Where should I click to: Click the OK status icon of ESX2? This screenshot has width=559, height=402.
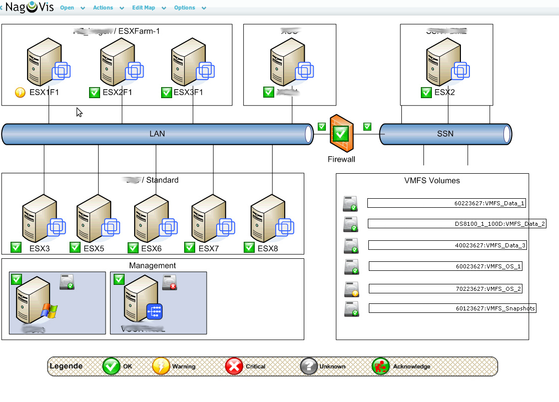pos(426,93)
